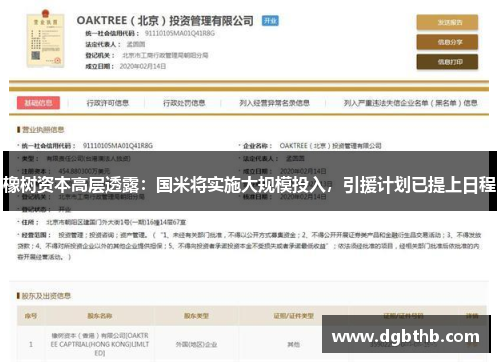Click the 发送报告 button
500x362 pixels.
447,22
